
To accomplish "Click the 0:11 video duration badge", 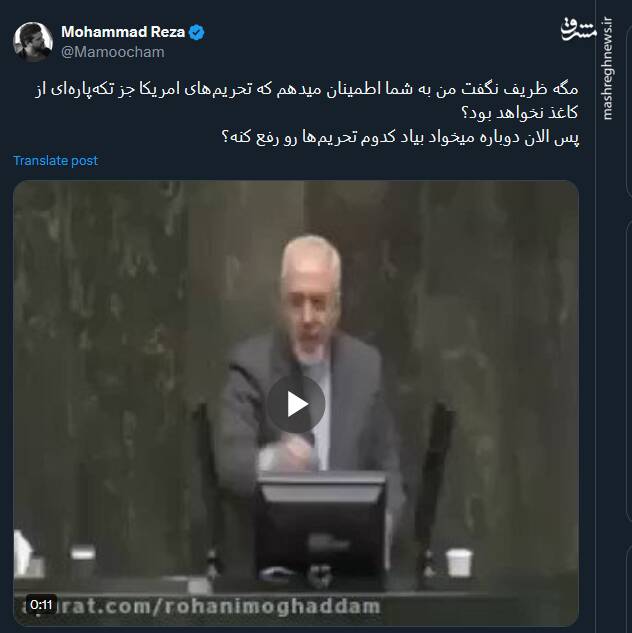I will 42,605.
